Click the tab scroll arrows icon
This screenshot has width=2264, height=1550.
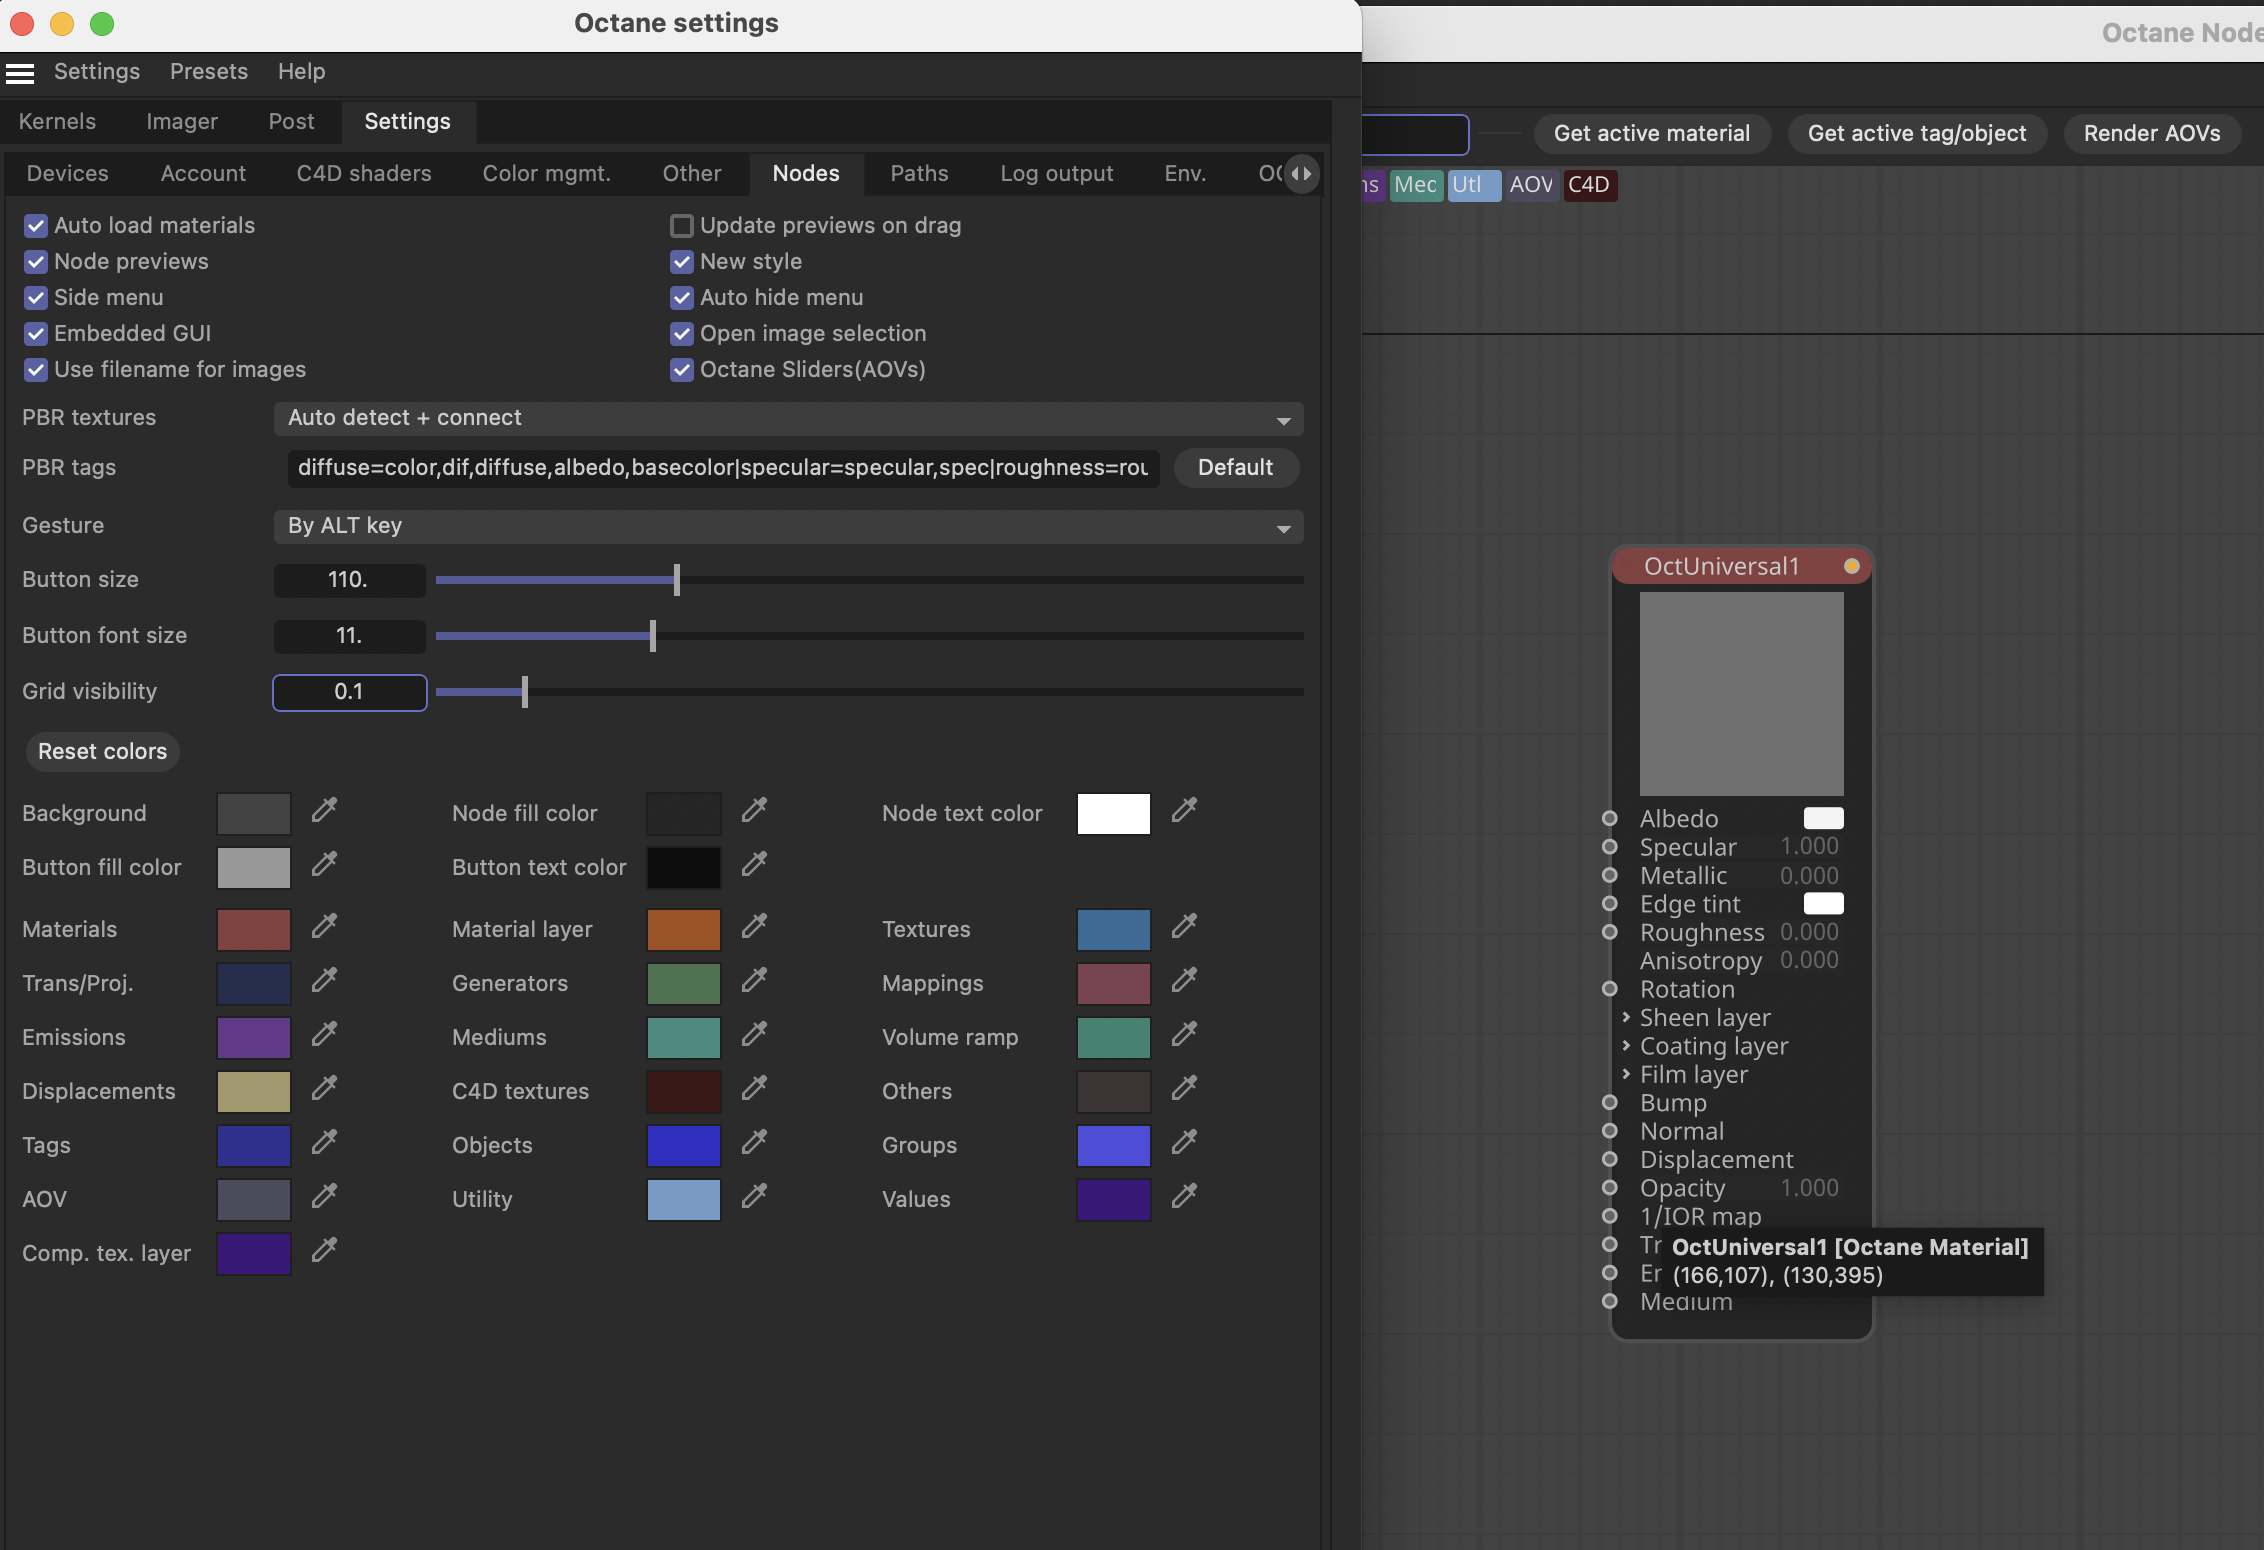(x=1301, y=174)
